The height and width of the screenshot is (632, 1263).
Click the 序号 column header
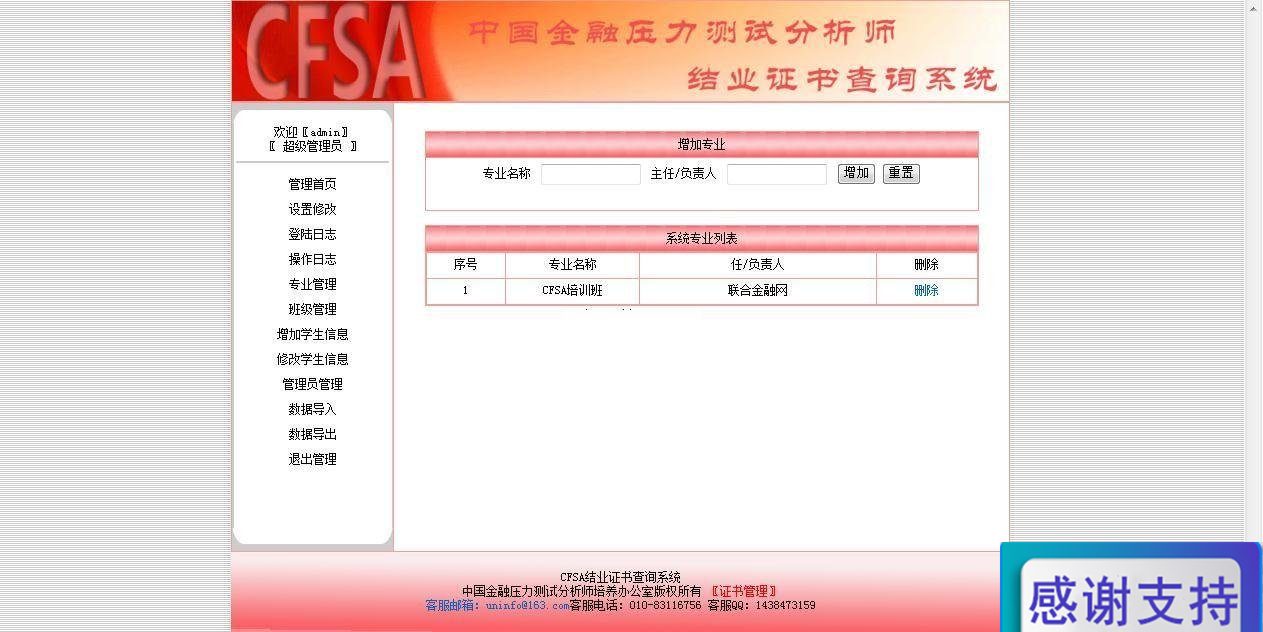465,264
